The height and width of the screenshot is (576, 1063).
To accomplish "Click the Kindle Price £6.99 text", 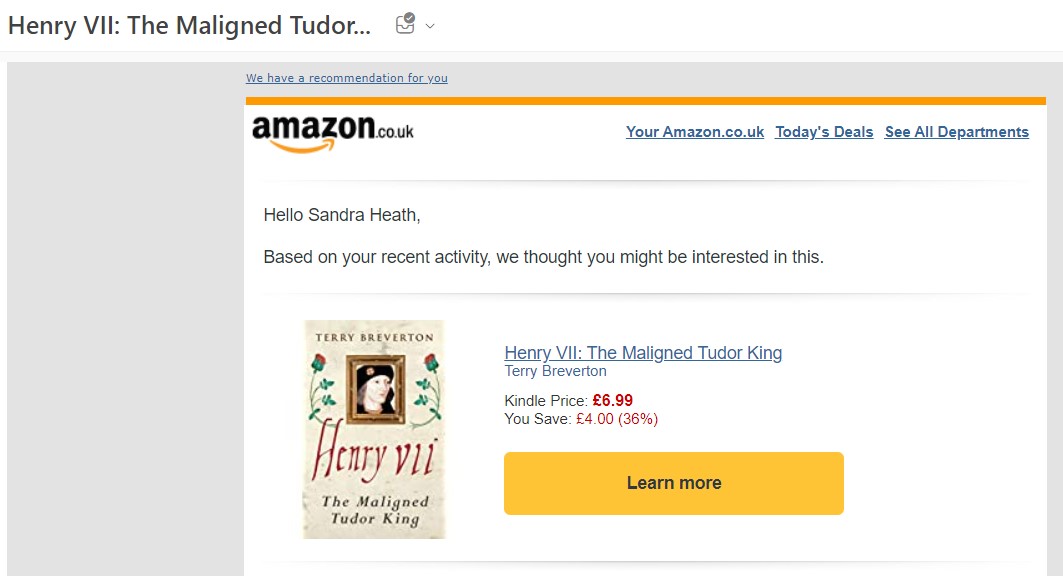I will [x=568, y=400].
